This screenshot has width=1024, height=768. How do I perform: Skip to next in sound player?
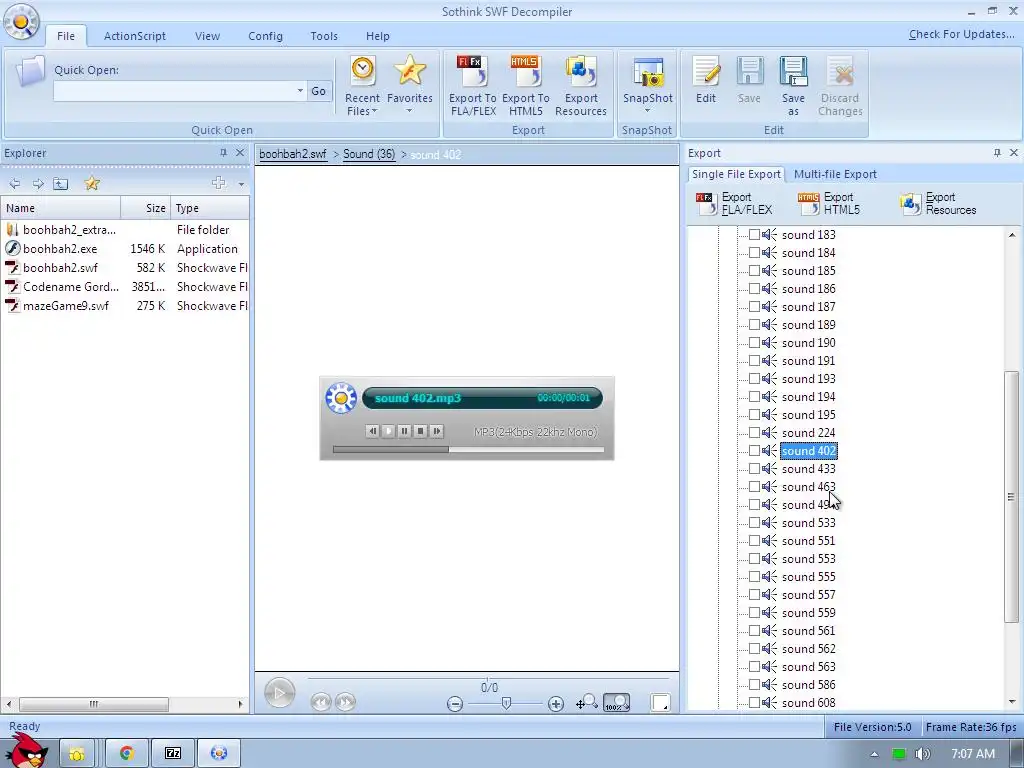[x=437, y=431]
